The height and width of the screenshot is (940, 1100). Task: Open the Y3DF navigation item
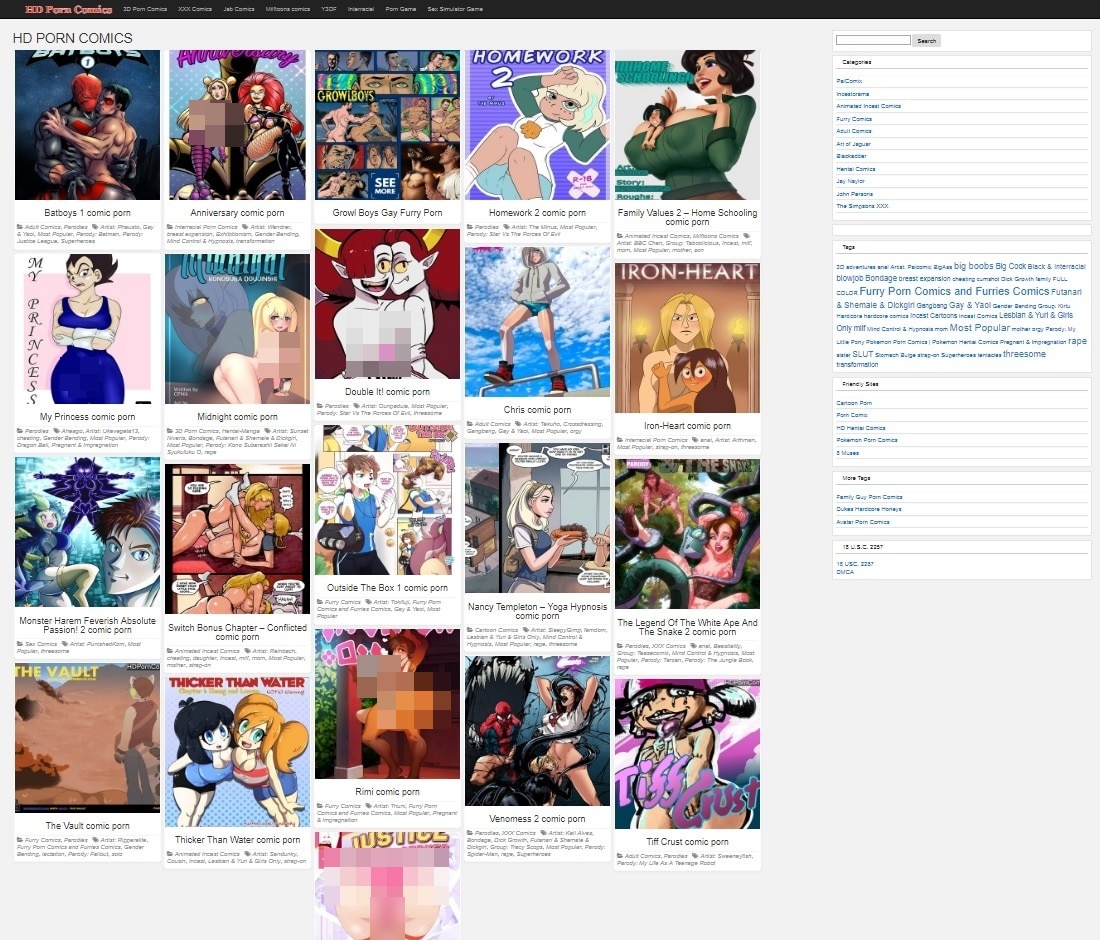(329, 9)
